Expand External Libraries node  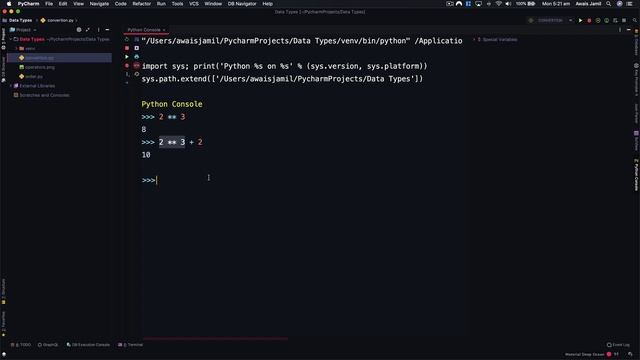pos(11,86)
